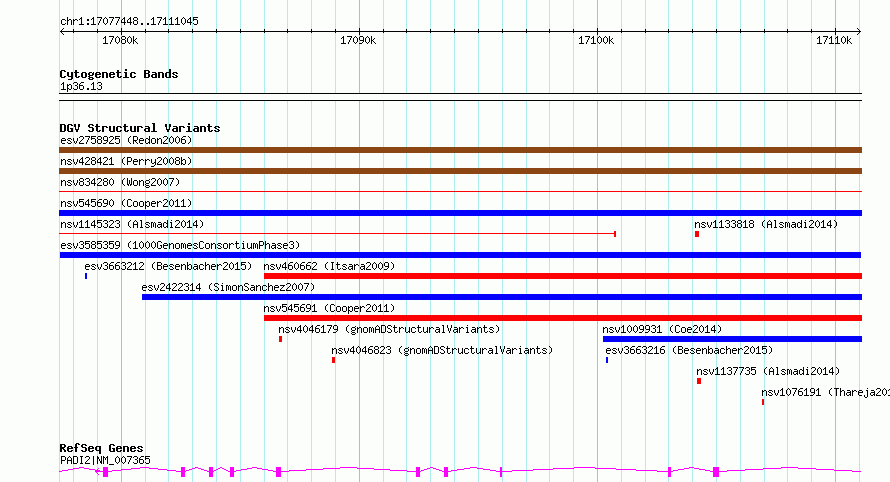Select the nsv1009931 (Coe2014) blue bar
The height and width of the screenshot is (482, 890).
tap(732, 339)
